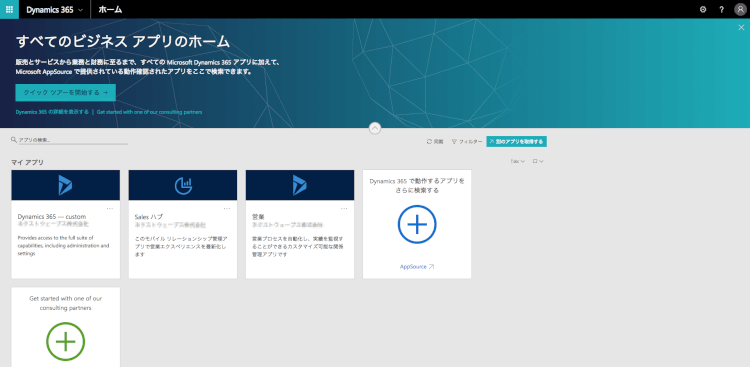Open the settings gear icon

(x=703, y=9)
